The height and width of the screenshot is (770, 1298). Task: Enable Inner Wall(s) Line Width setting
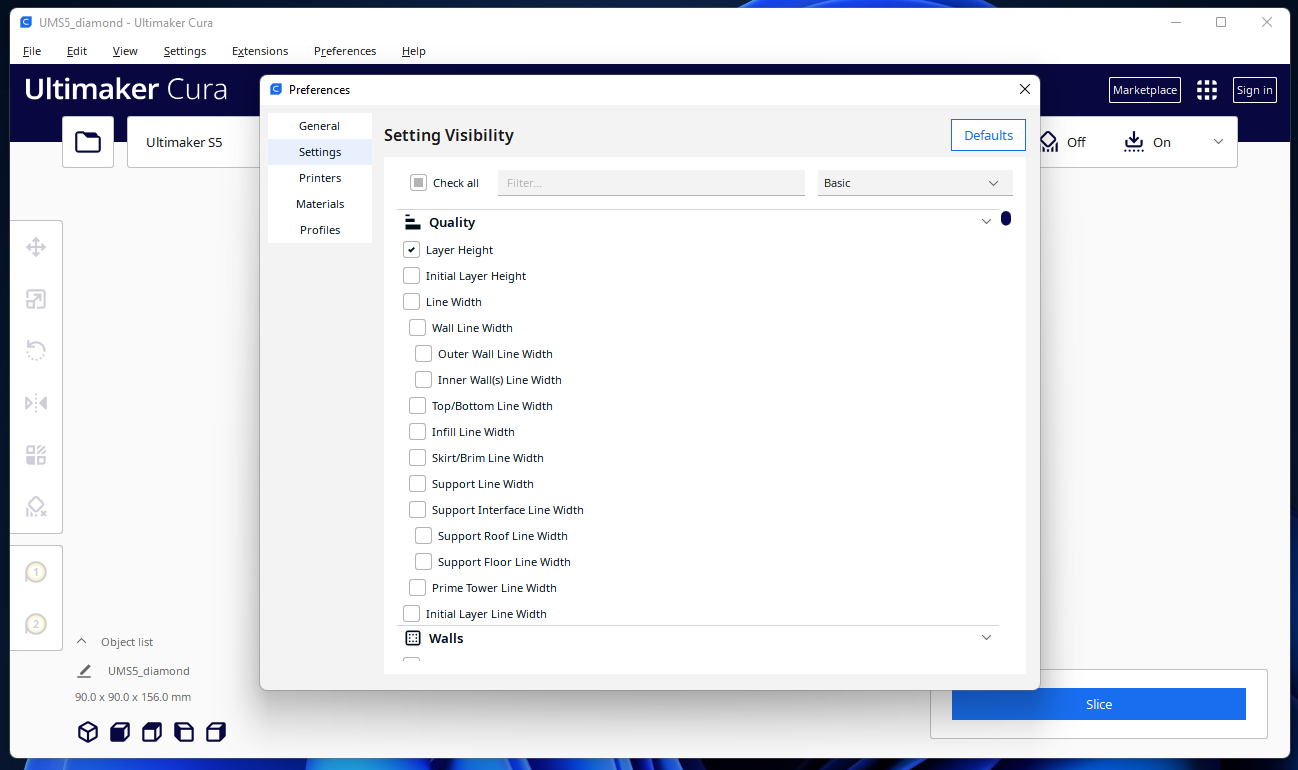tap(423, 380)
